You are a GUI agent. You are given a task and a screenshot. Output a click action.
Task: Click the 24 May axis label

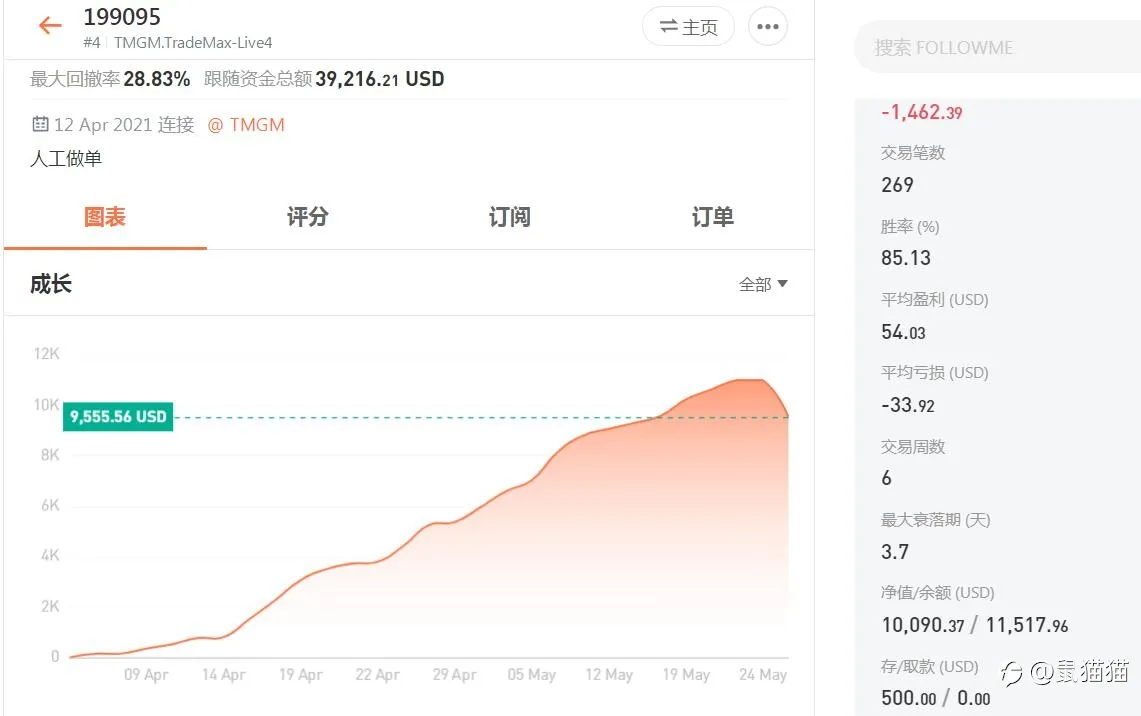point(763,675)
